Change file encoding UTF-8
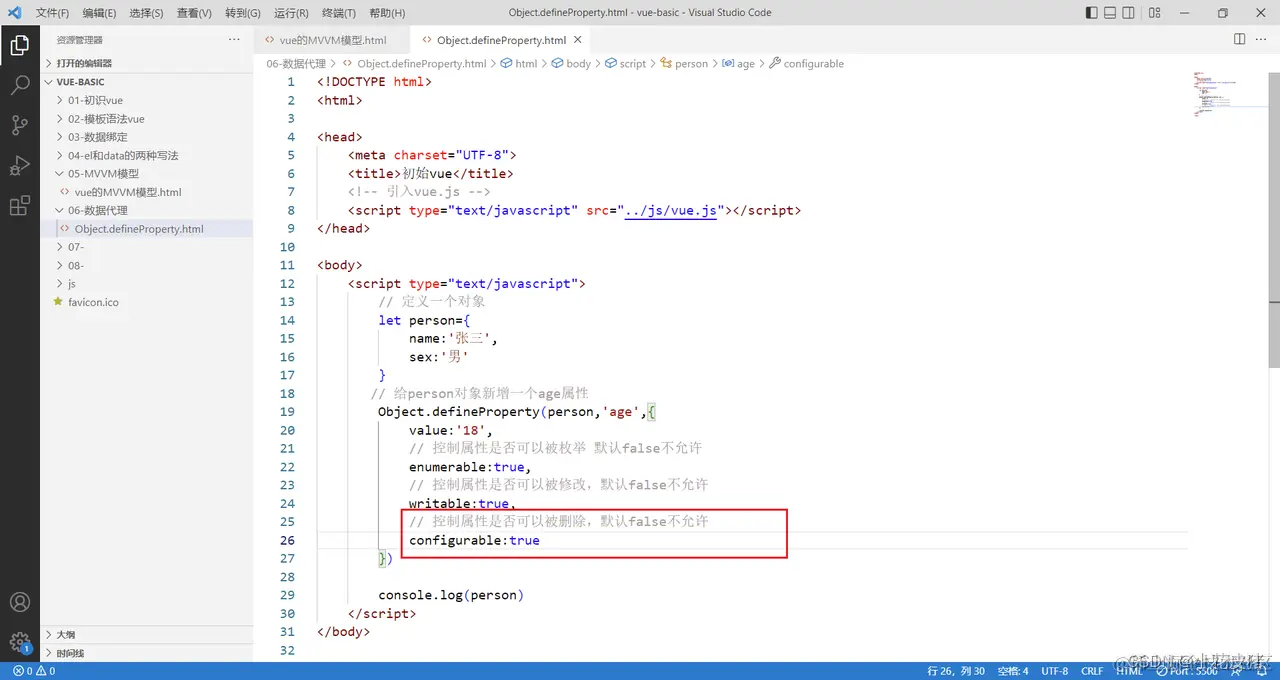 (1054, 671)
